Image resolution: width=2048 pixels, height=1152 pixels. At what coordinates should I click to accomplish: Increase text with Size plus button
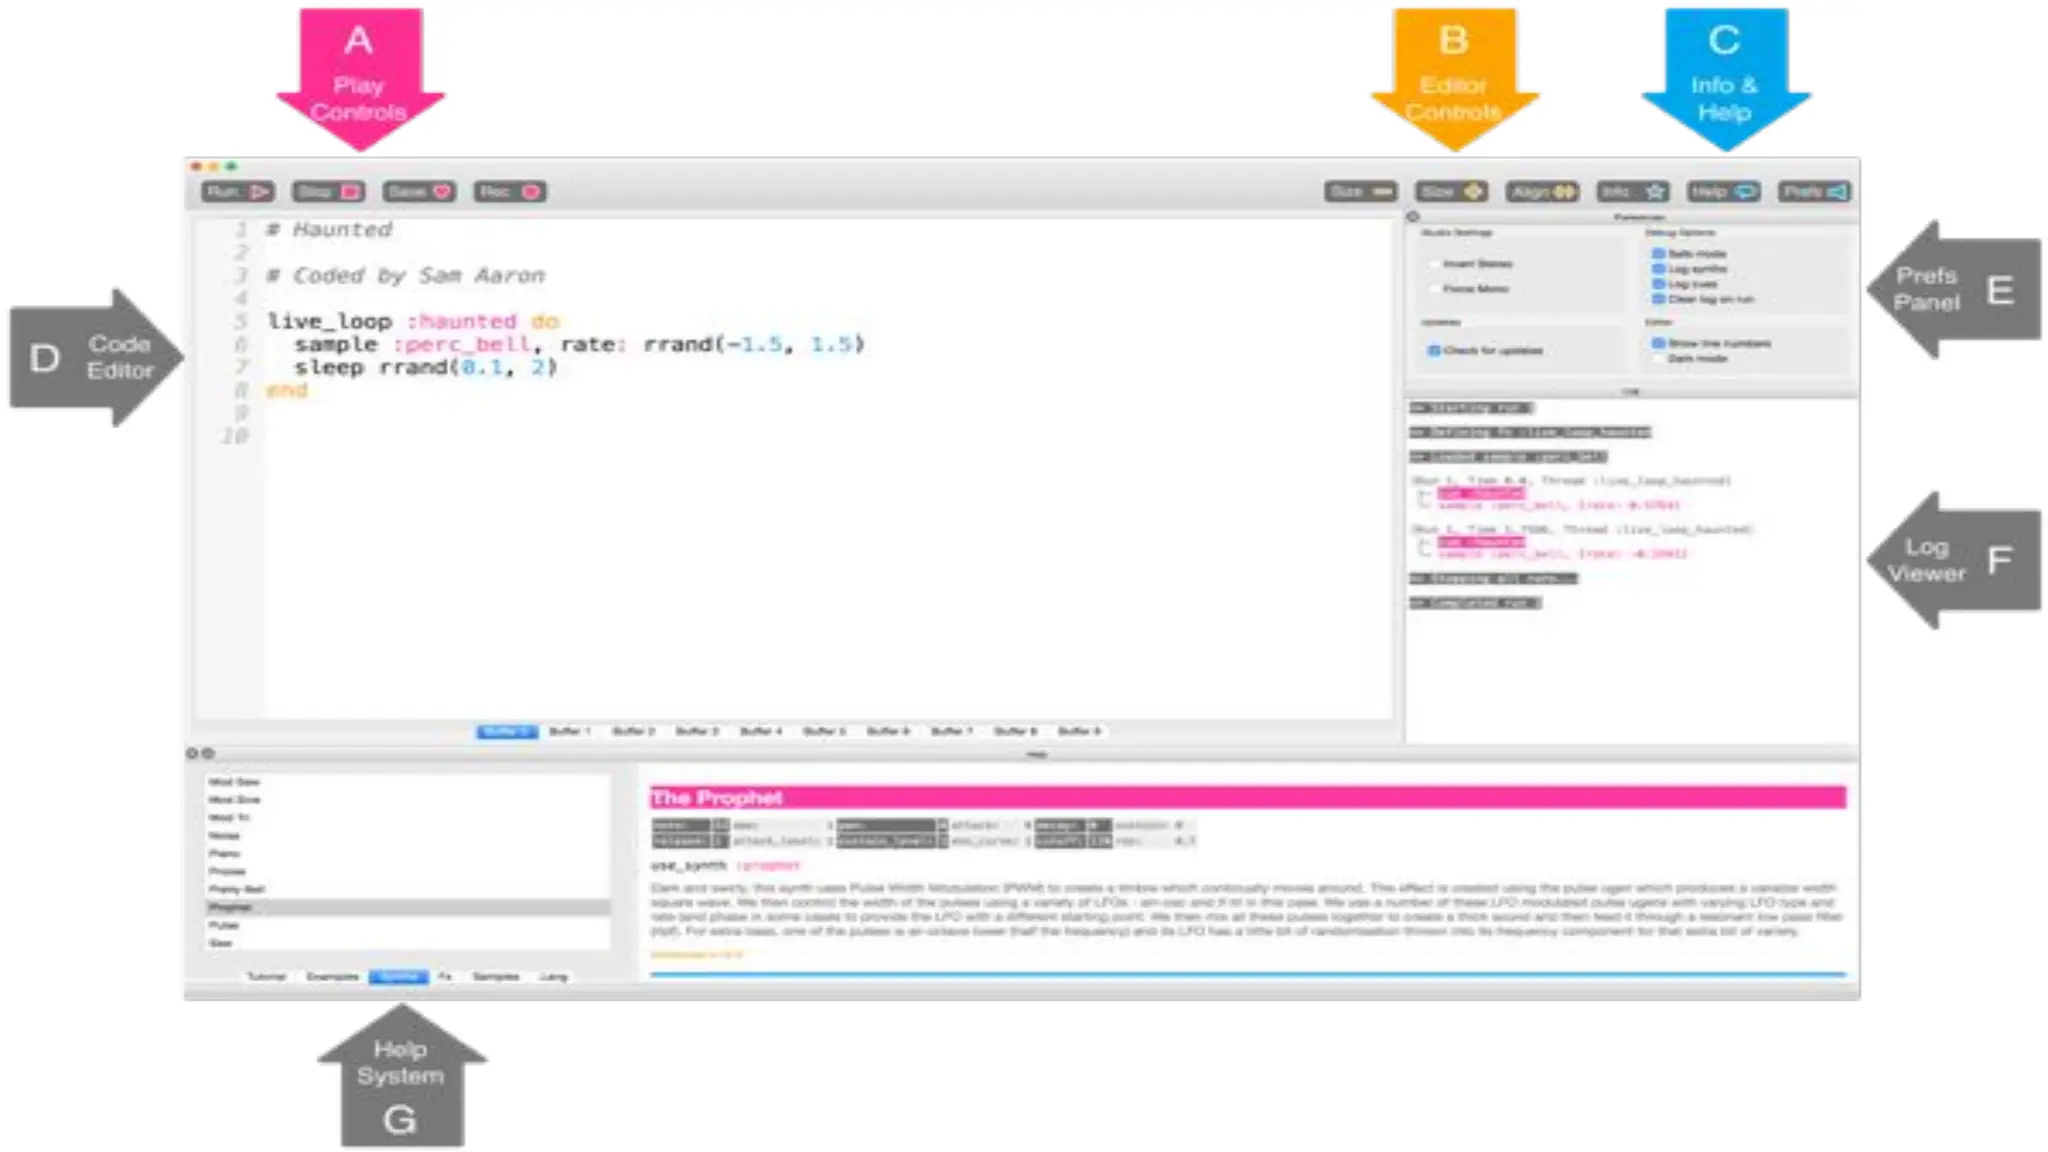point(1451,191)
